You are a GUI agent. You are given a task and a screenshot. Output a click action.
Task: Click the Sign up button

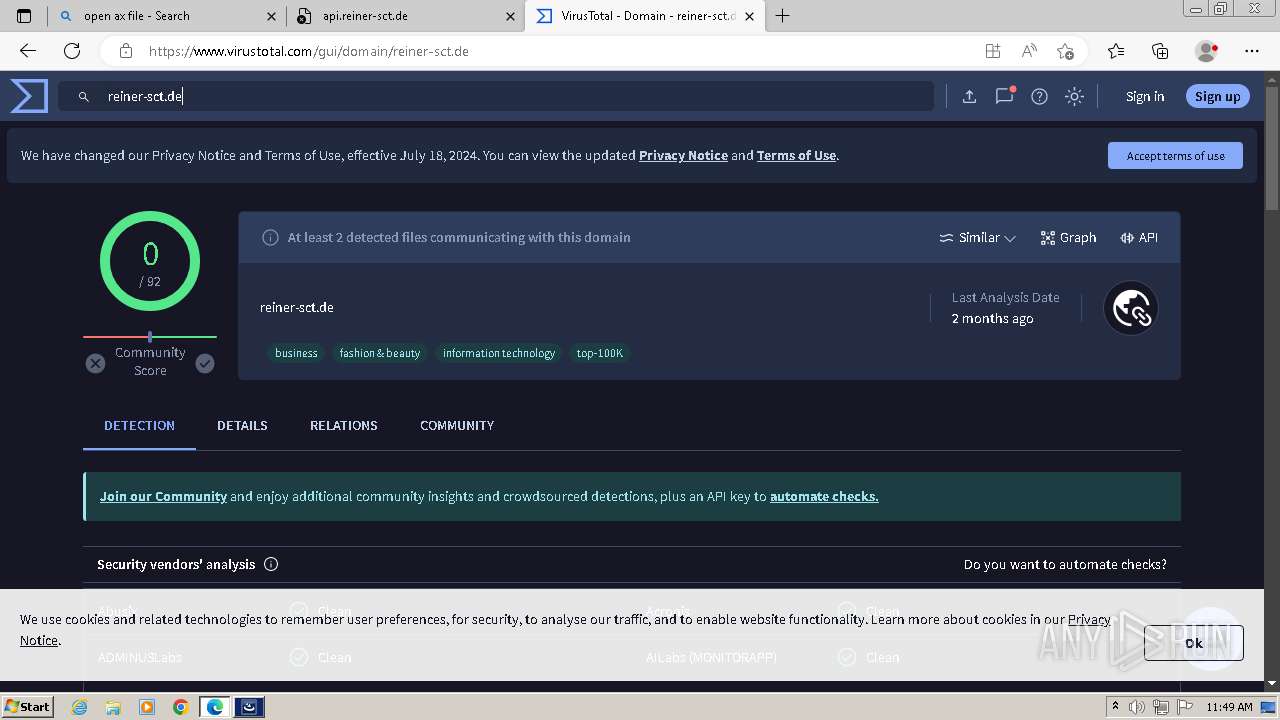click(x=1217, y=97)
